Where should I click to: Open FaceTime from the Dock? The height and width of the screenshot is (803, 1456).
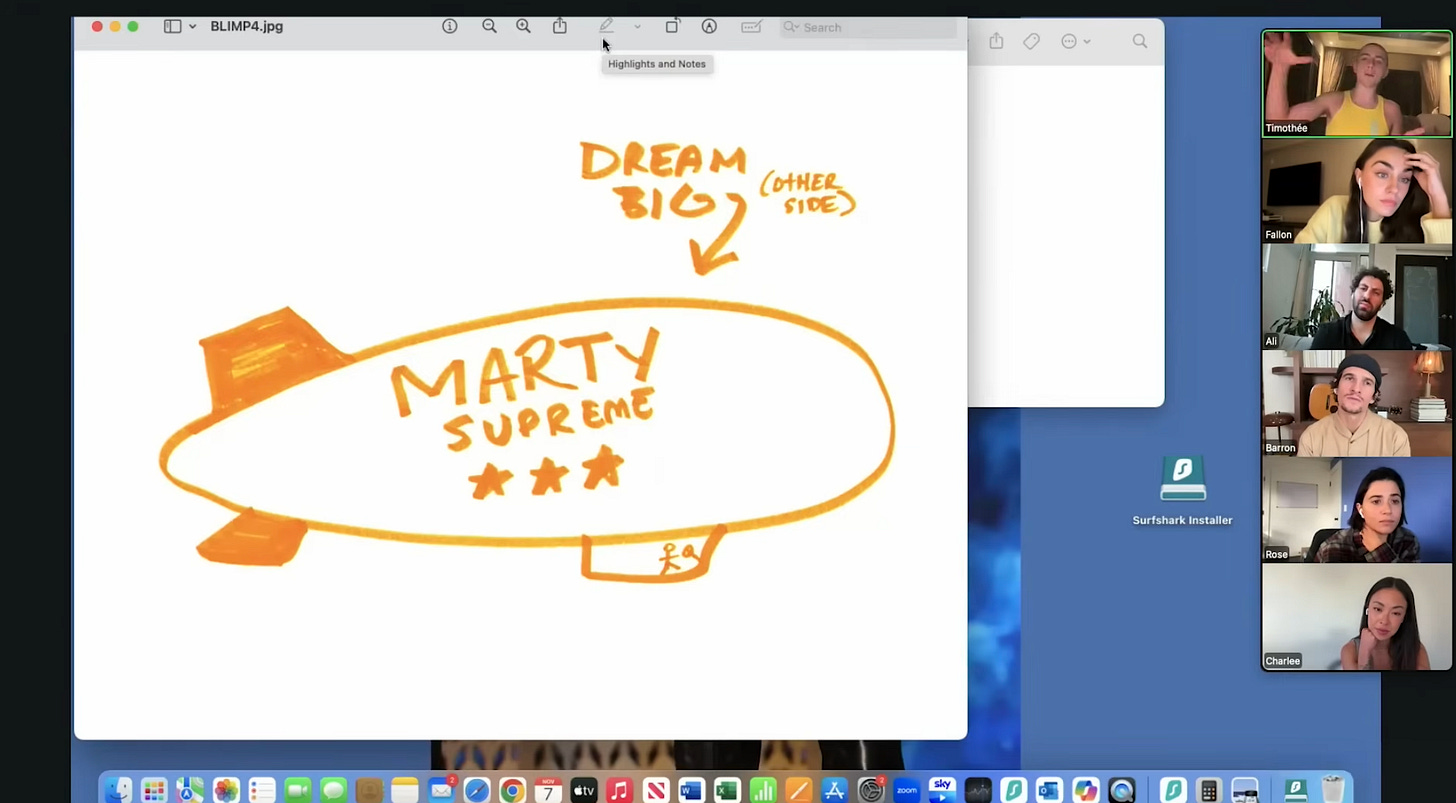(298, 790)
